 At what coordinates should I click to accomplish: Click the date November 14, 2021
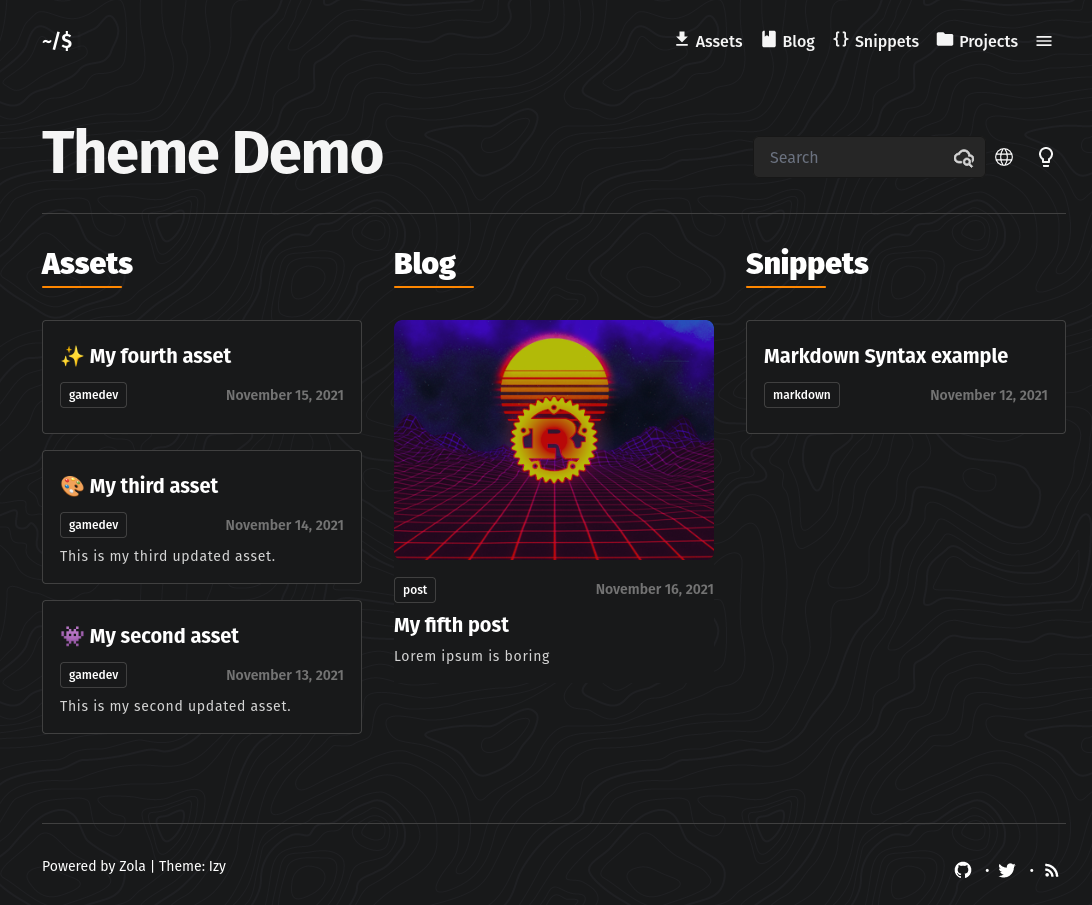point(285,525)
